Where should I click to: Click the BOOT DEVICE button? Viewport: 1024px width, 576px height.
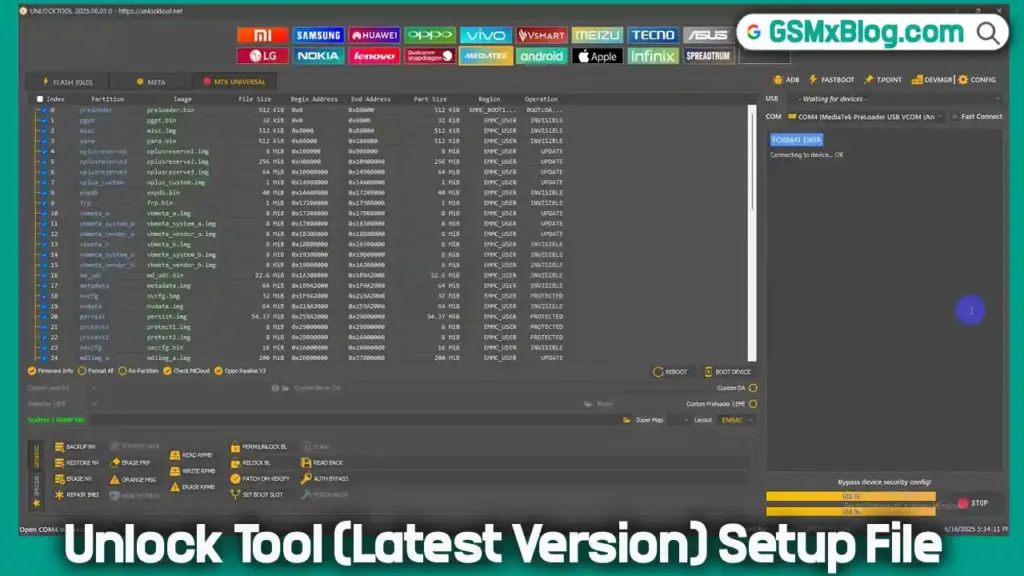tap(728, 372)
